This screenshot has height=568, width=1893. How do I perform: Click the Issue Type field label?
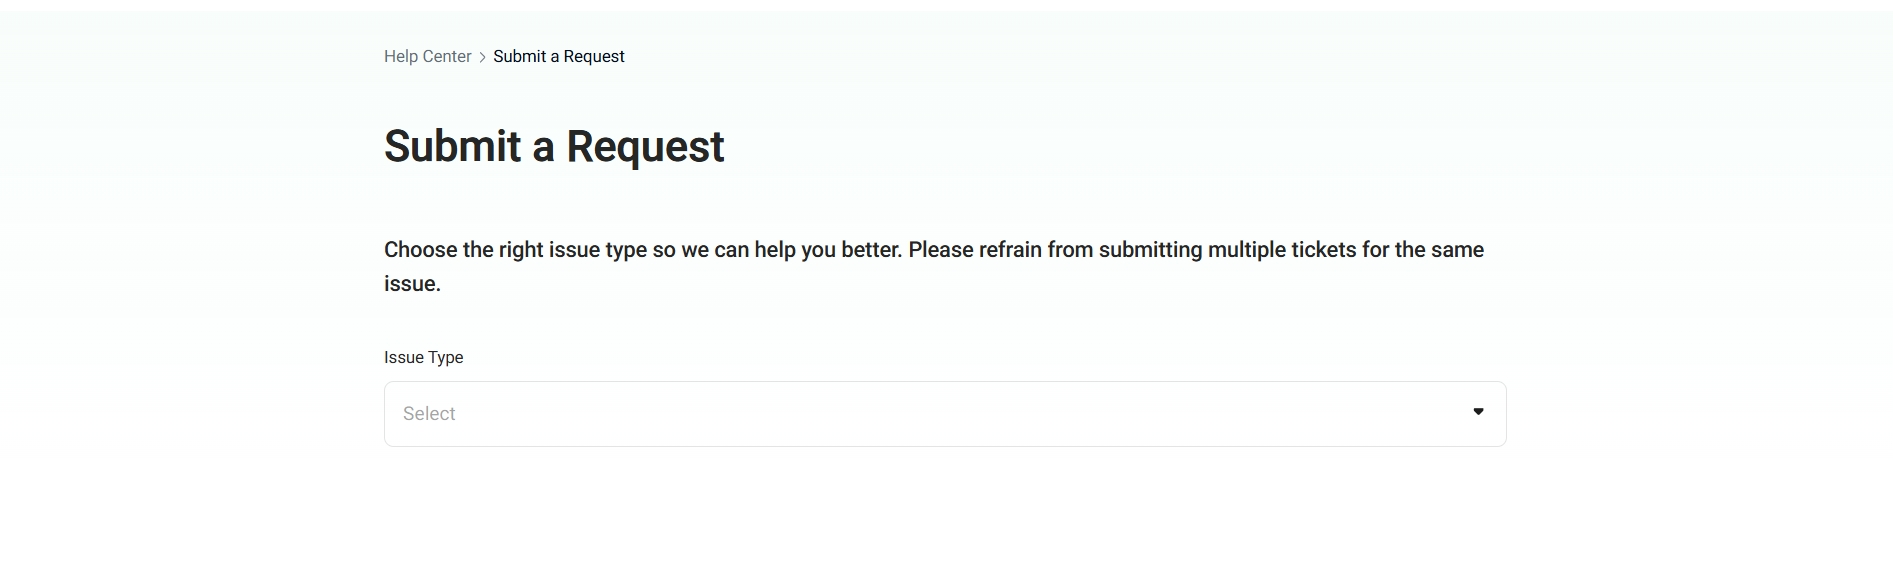pos(423,358)
